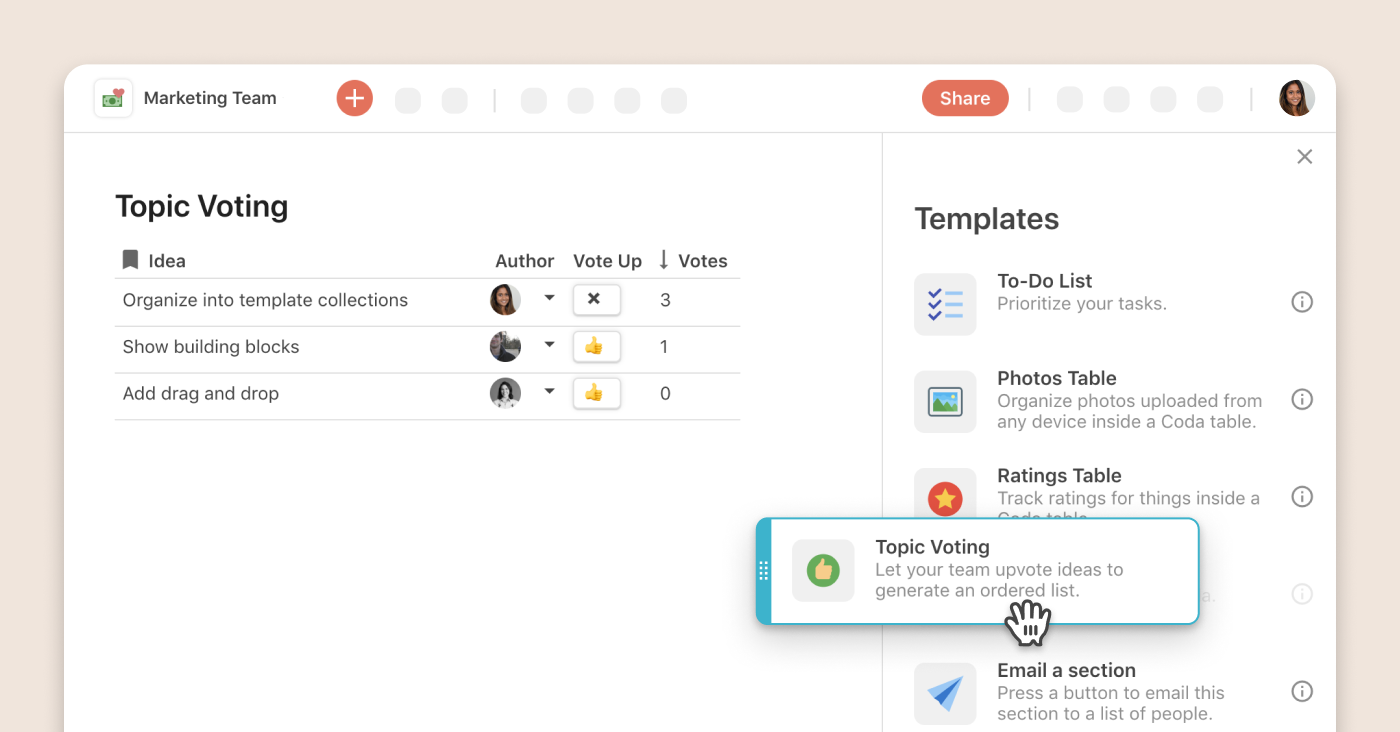Show info for the To-Do List template
The height and width of the screenshot is (732, 1400).
[1301, 302]
